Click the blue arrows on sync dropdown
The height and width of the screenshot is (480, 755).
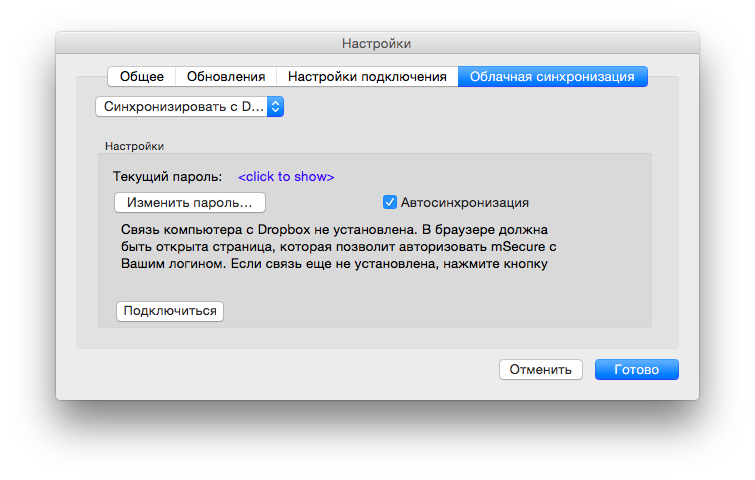click(x=276, y=106)
